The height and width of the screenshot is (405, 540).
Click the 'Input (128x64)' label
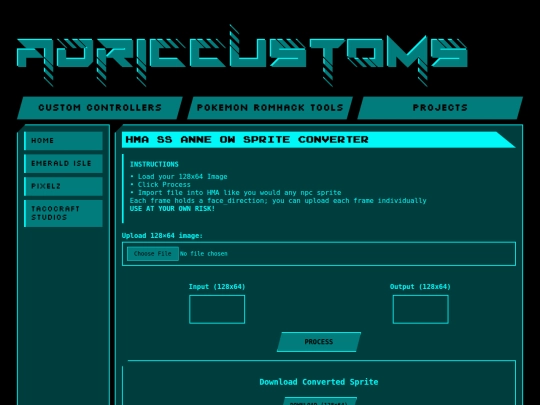pos(217,287)
